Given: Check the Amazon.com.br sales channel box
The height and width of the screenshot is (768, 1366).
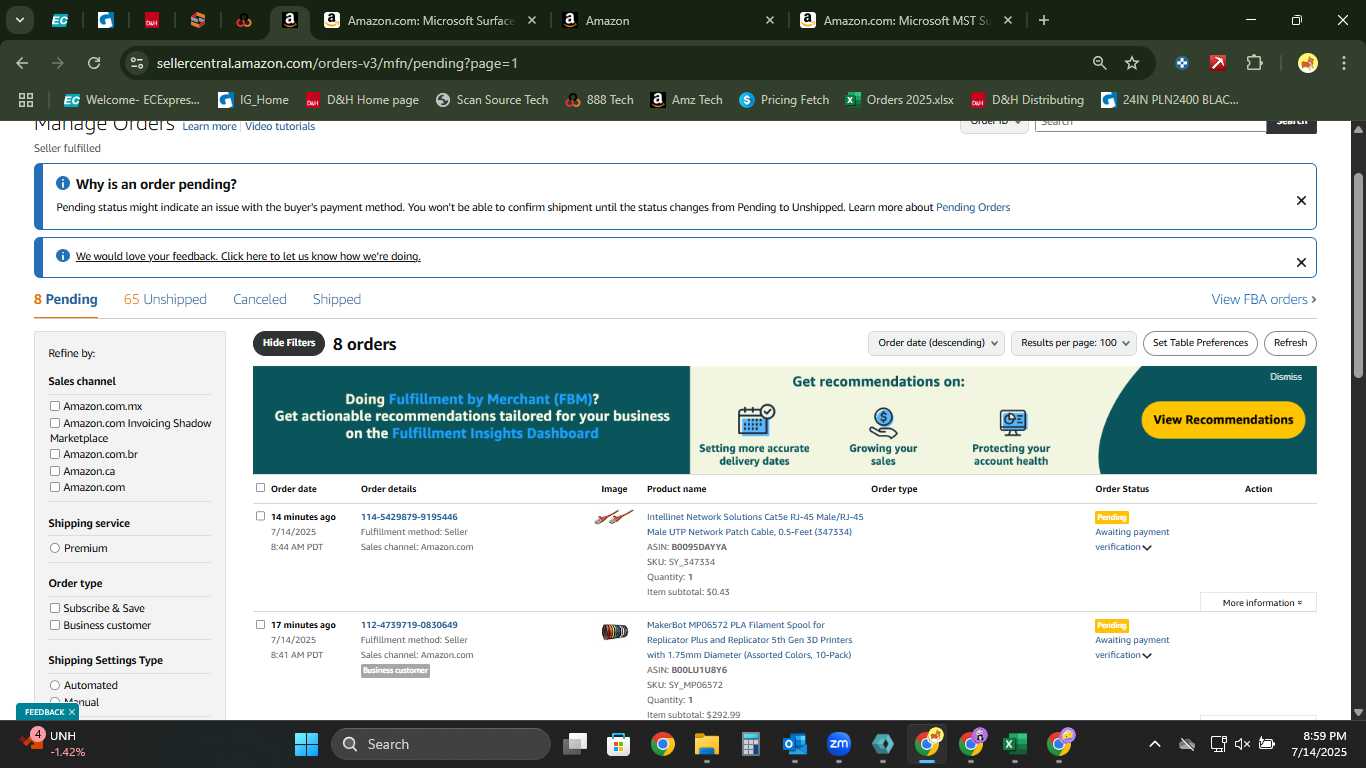Looking at the screenshot, I should [x=55, y=454].
